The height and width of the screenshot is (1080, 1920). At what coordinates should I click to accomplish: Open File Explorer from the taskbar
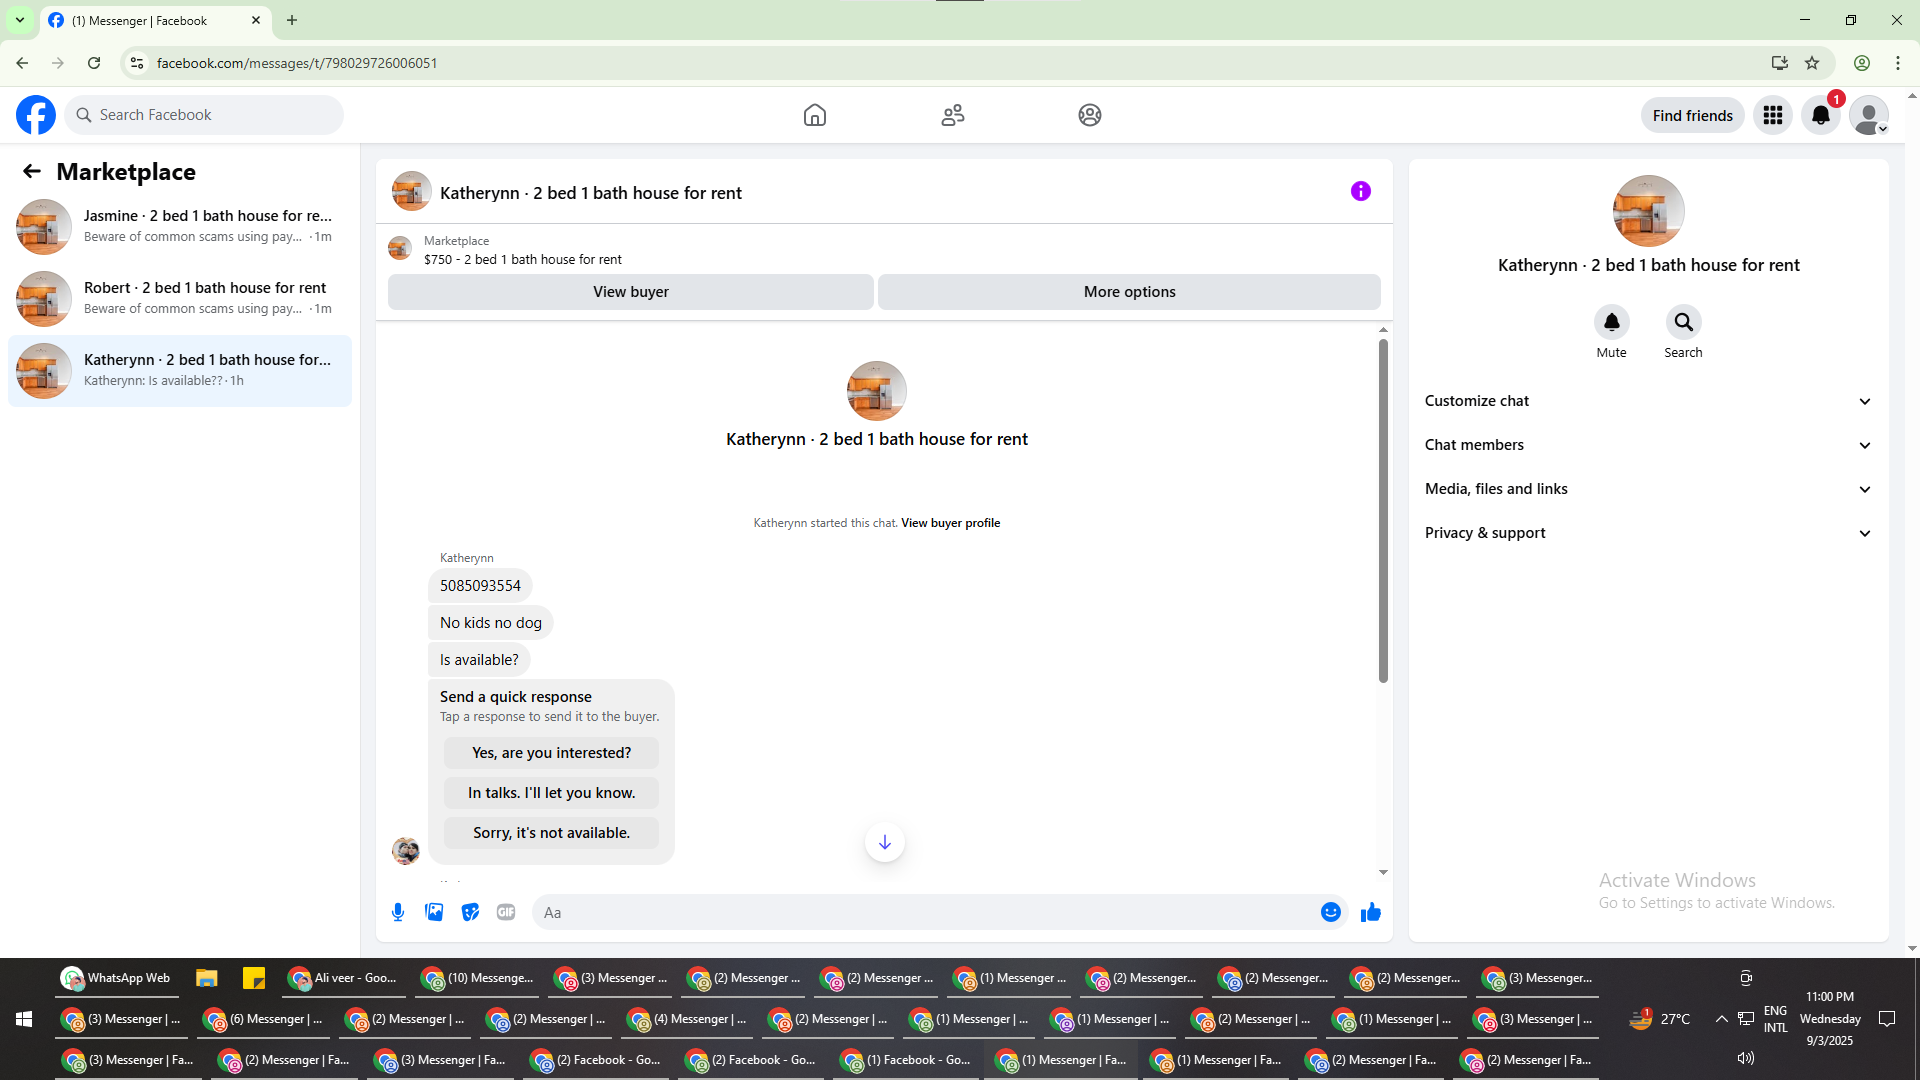coord(207,978)
